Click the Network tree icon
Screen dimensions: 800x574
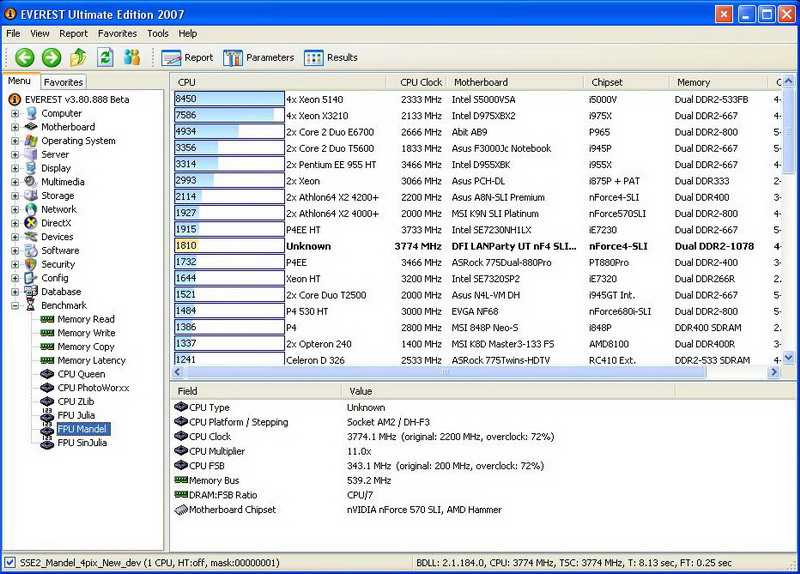pyautogui.click(x=31, y=209)
